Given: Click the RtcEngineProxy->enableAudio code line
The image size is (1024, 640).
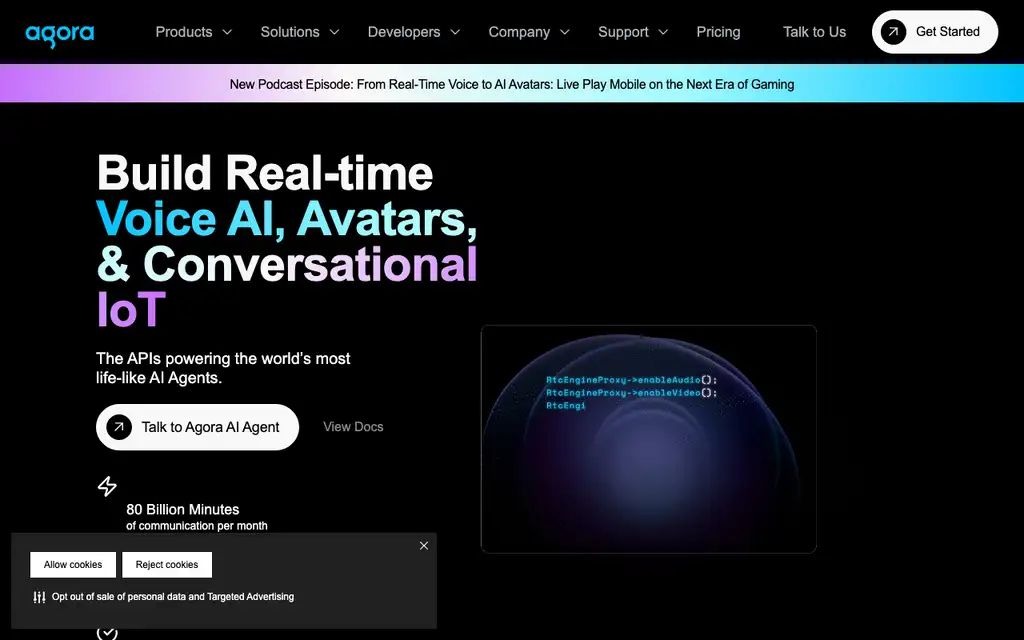Looking at the screenshot, I should (x=632, y=379).
